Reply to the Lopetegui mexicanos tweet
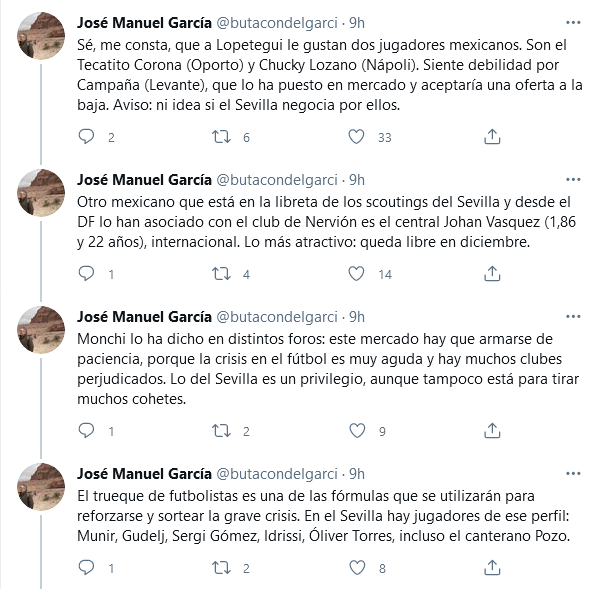 [x=86, y=137]
